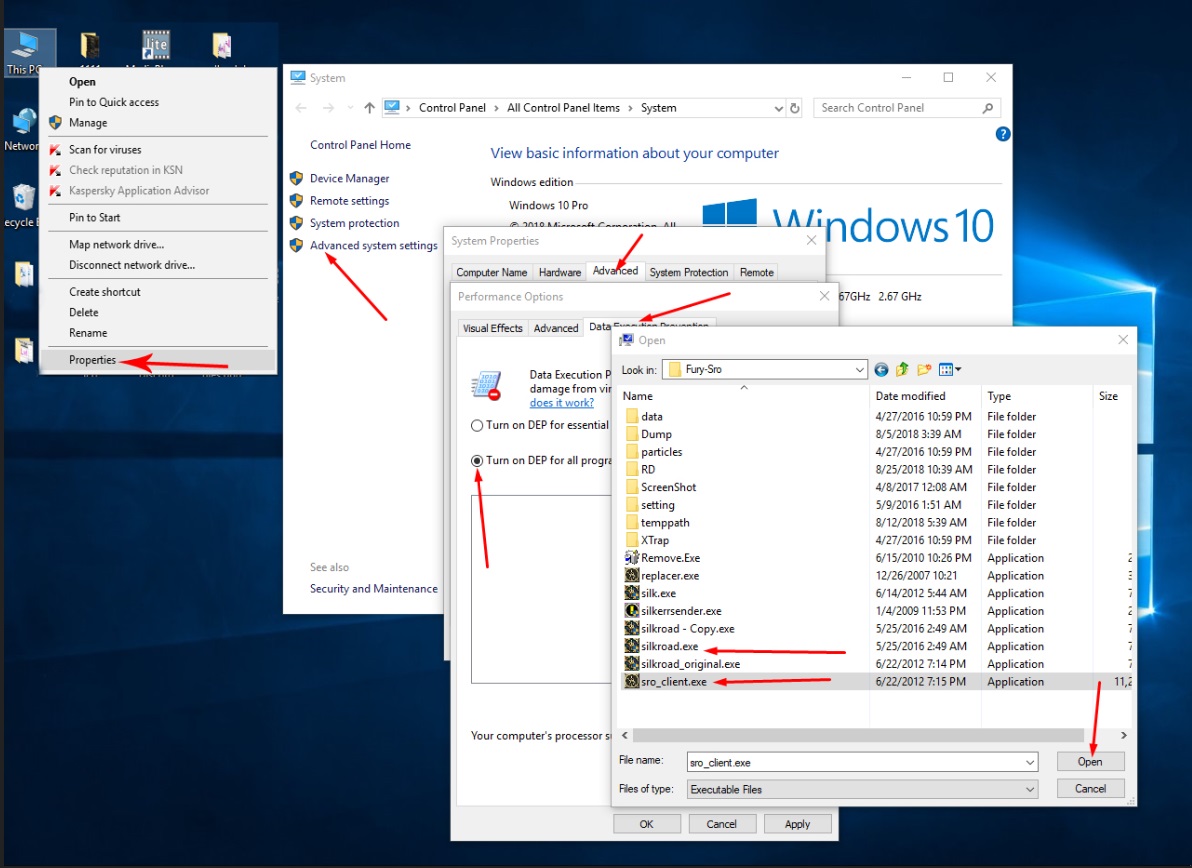The width and height of the screenshot is (1192, 868).
Task: Create new folder in Open dialog
Action: coord(924,370)
